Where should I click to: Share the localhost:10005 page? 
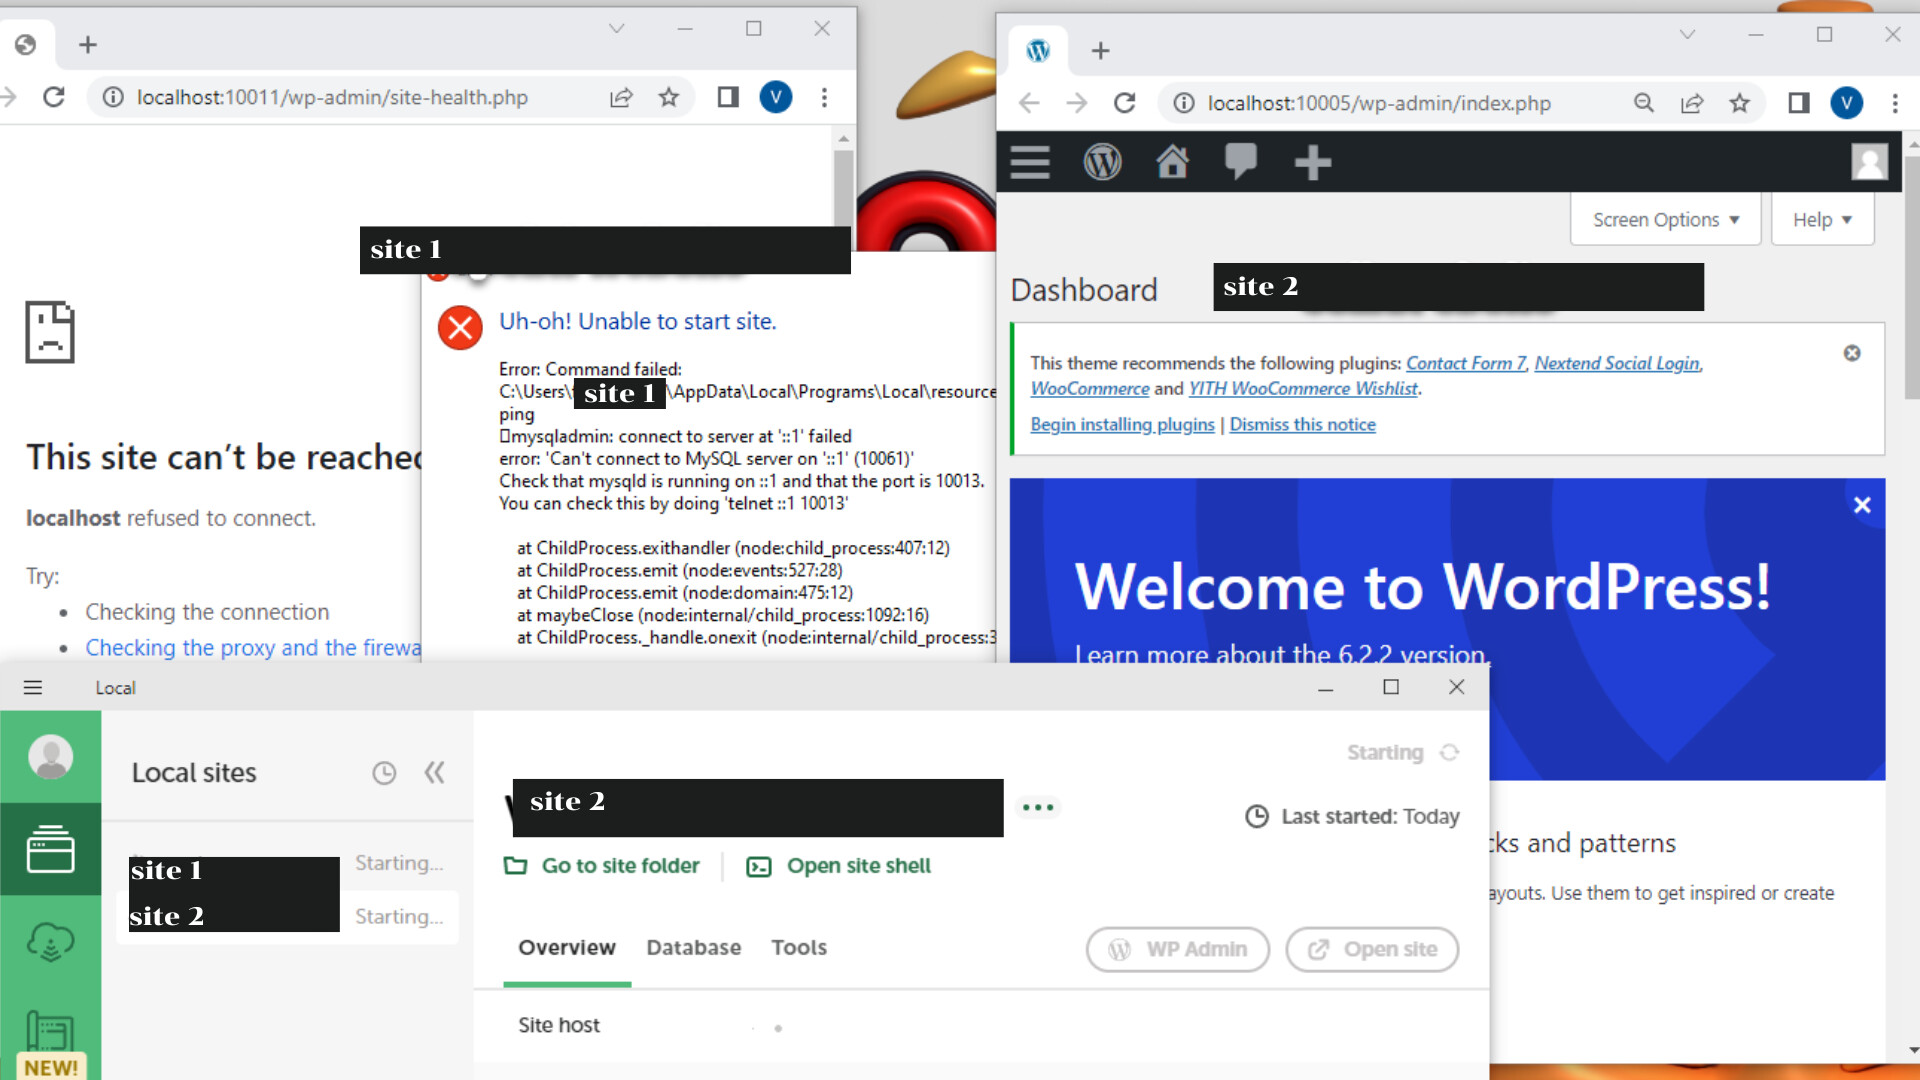(x=1692, y=103)
